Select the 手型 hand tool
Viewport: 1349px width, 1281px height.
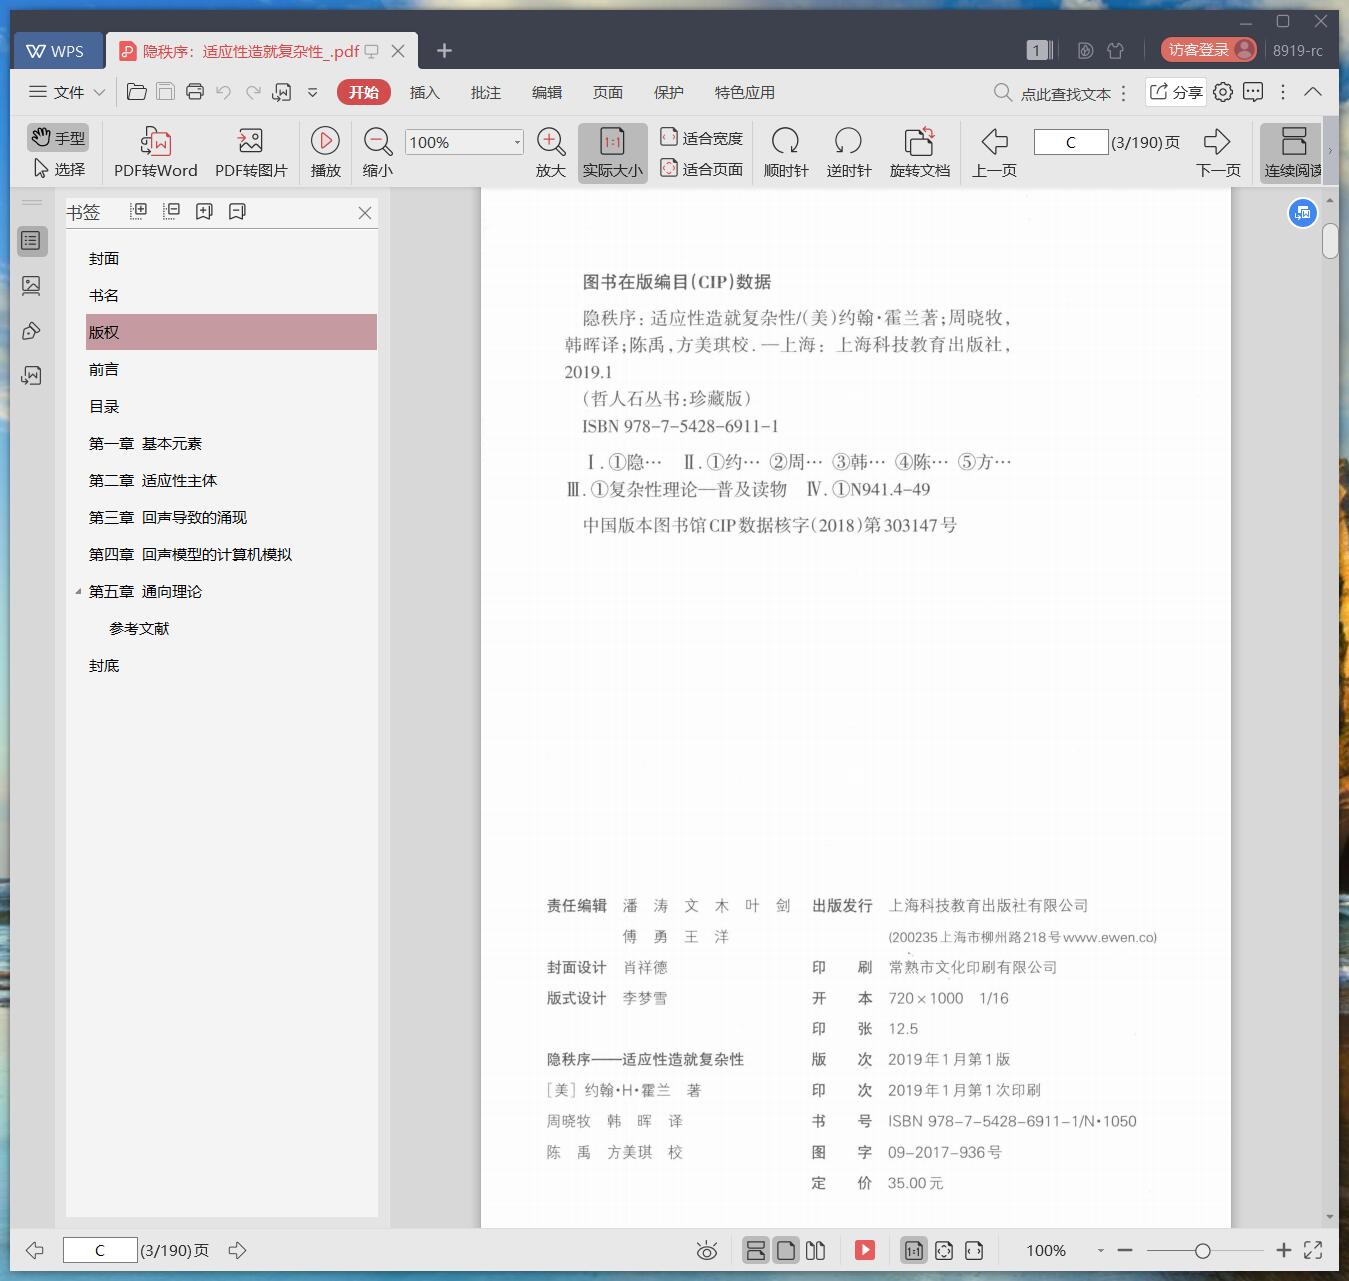pyautogui.click(x=58, y=137)
